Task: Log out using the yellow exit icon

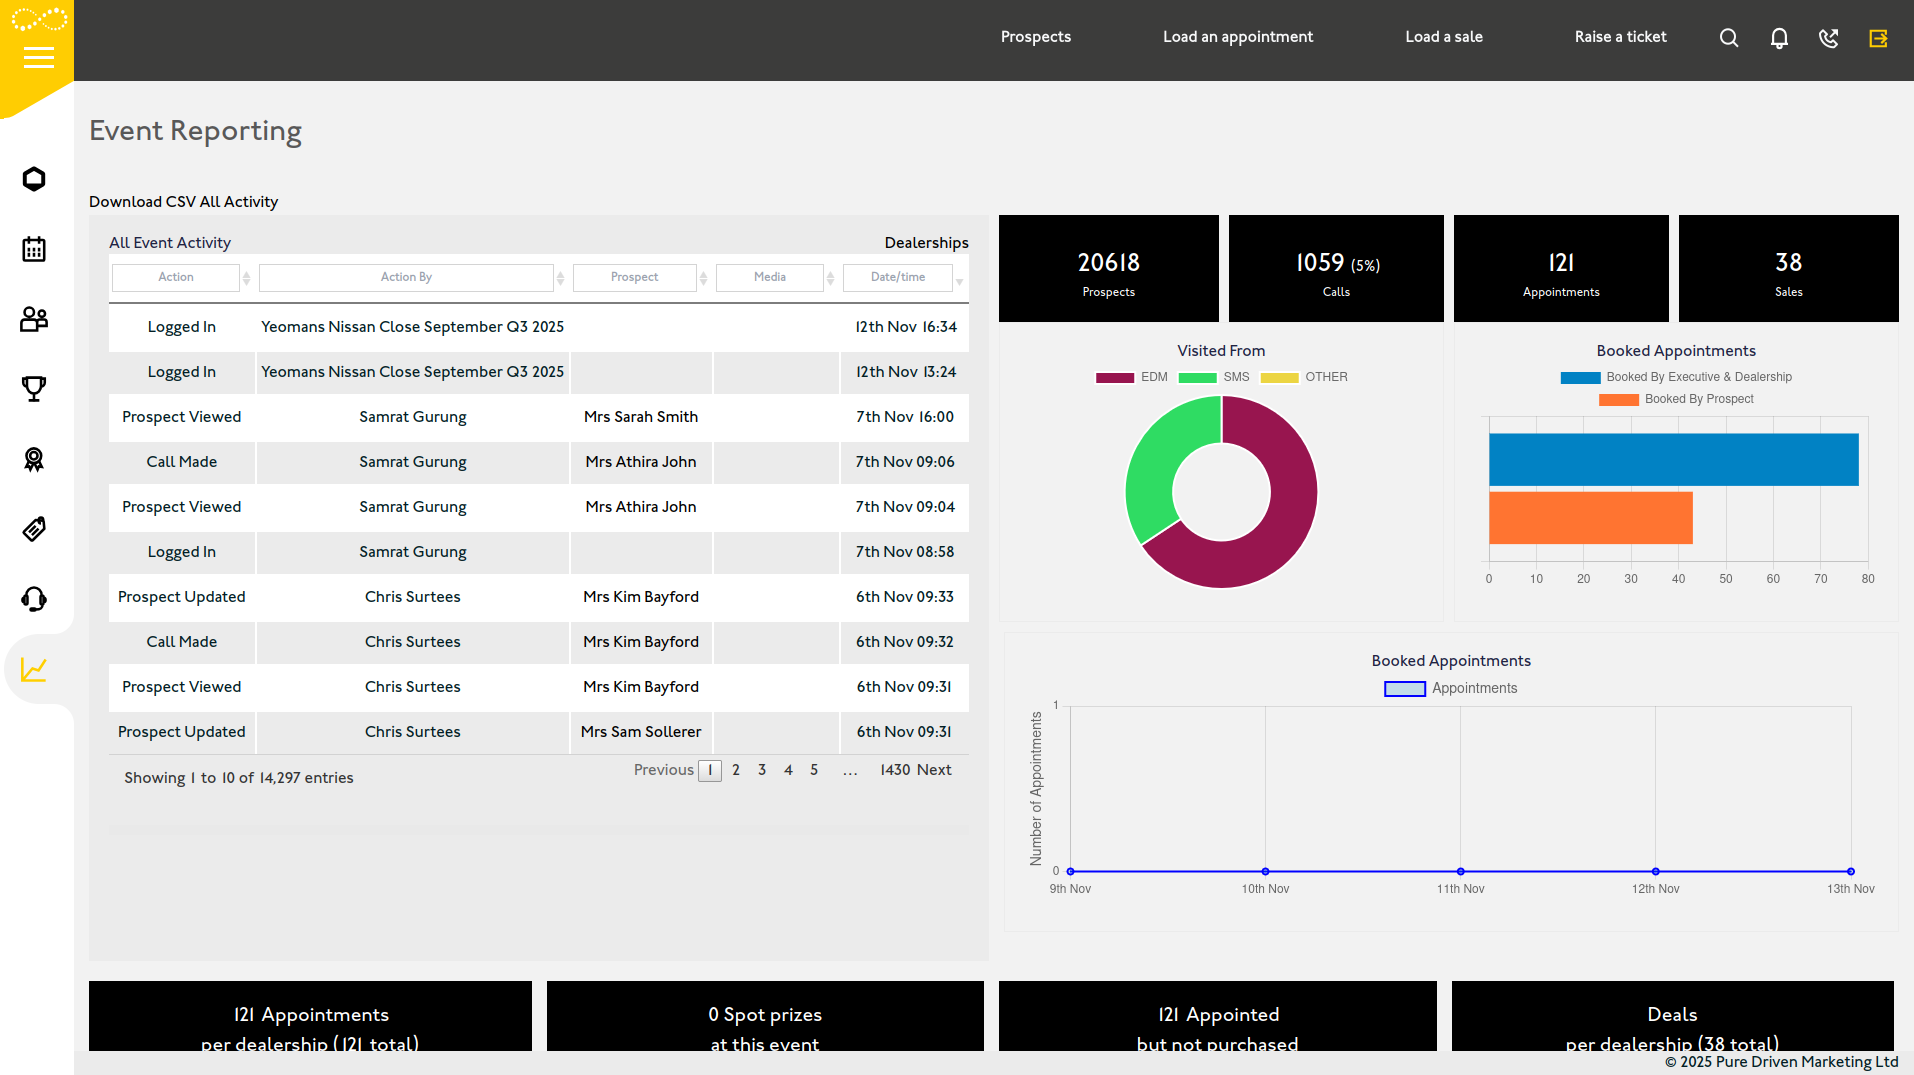Action: pyautogui.click(x=1878, y=37)
